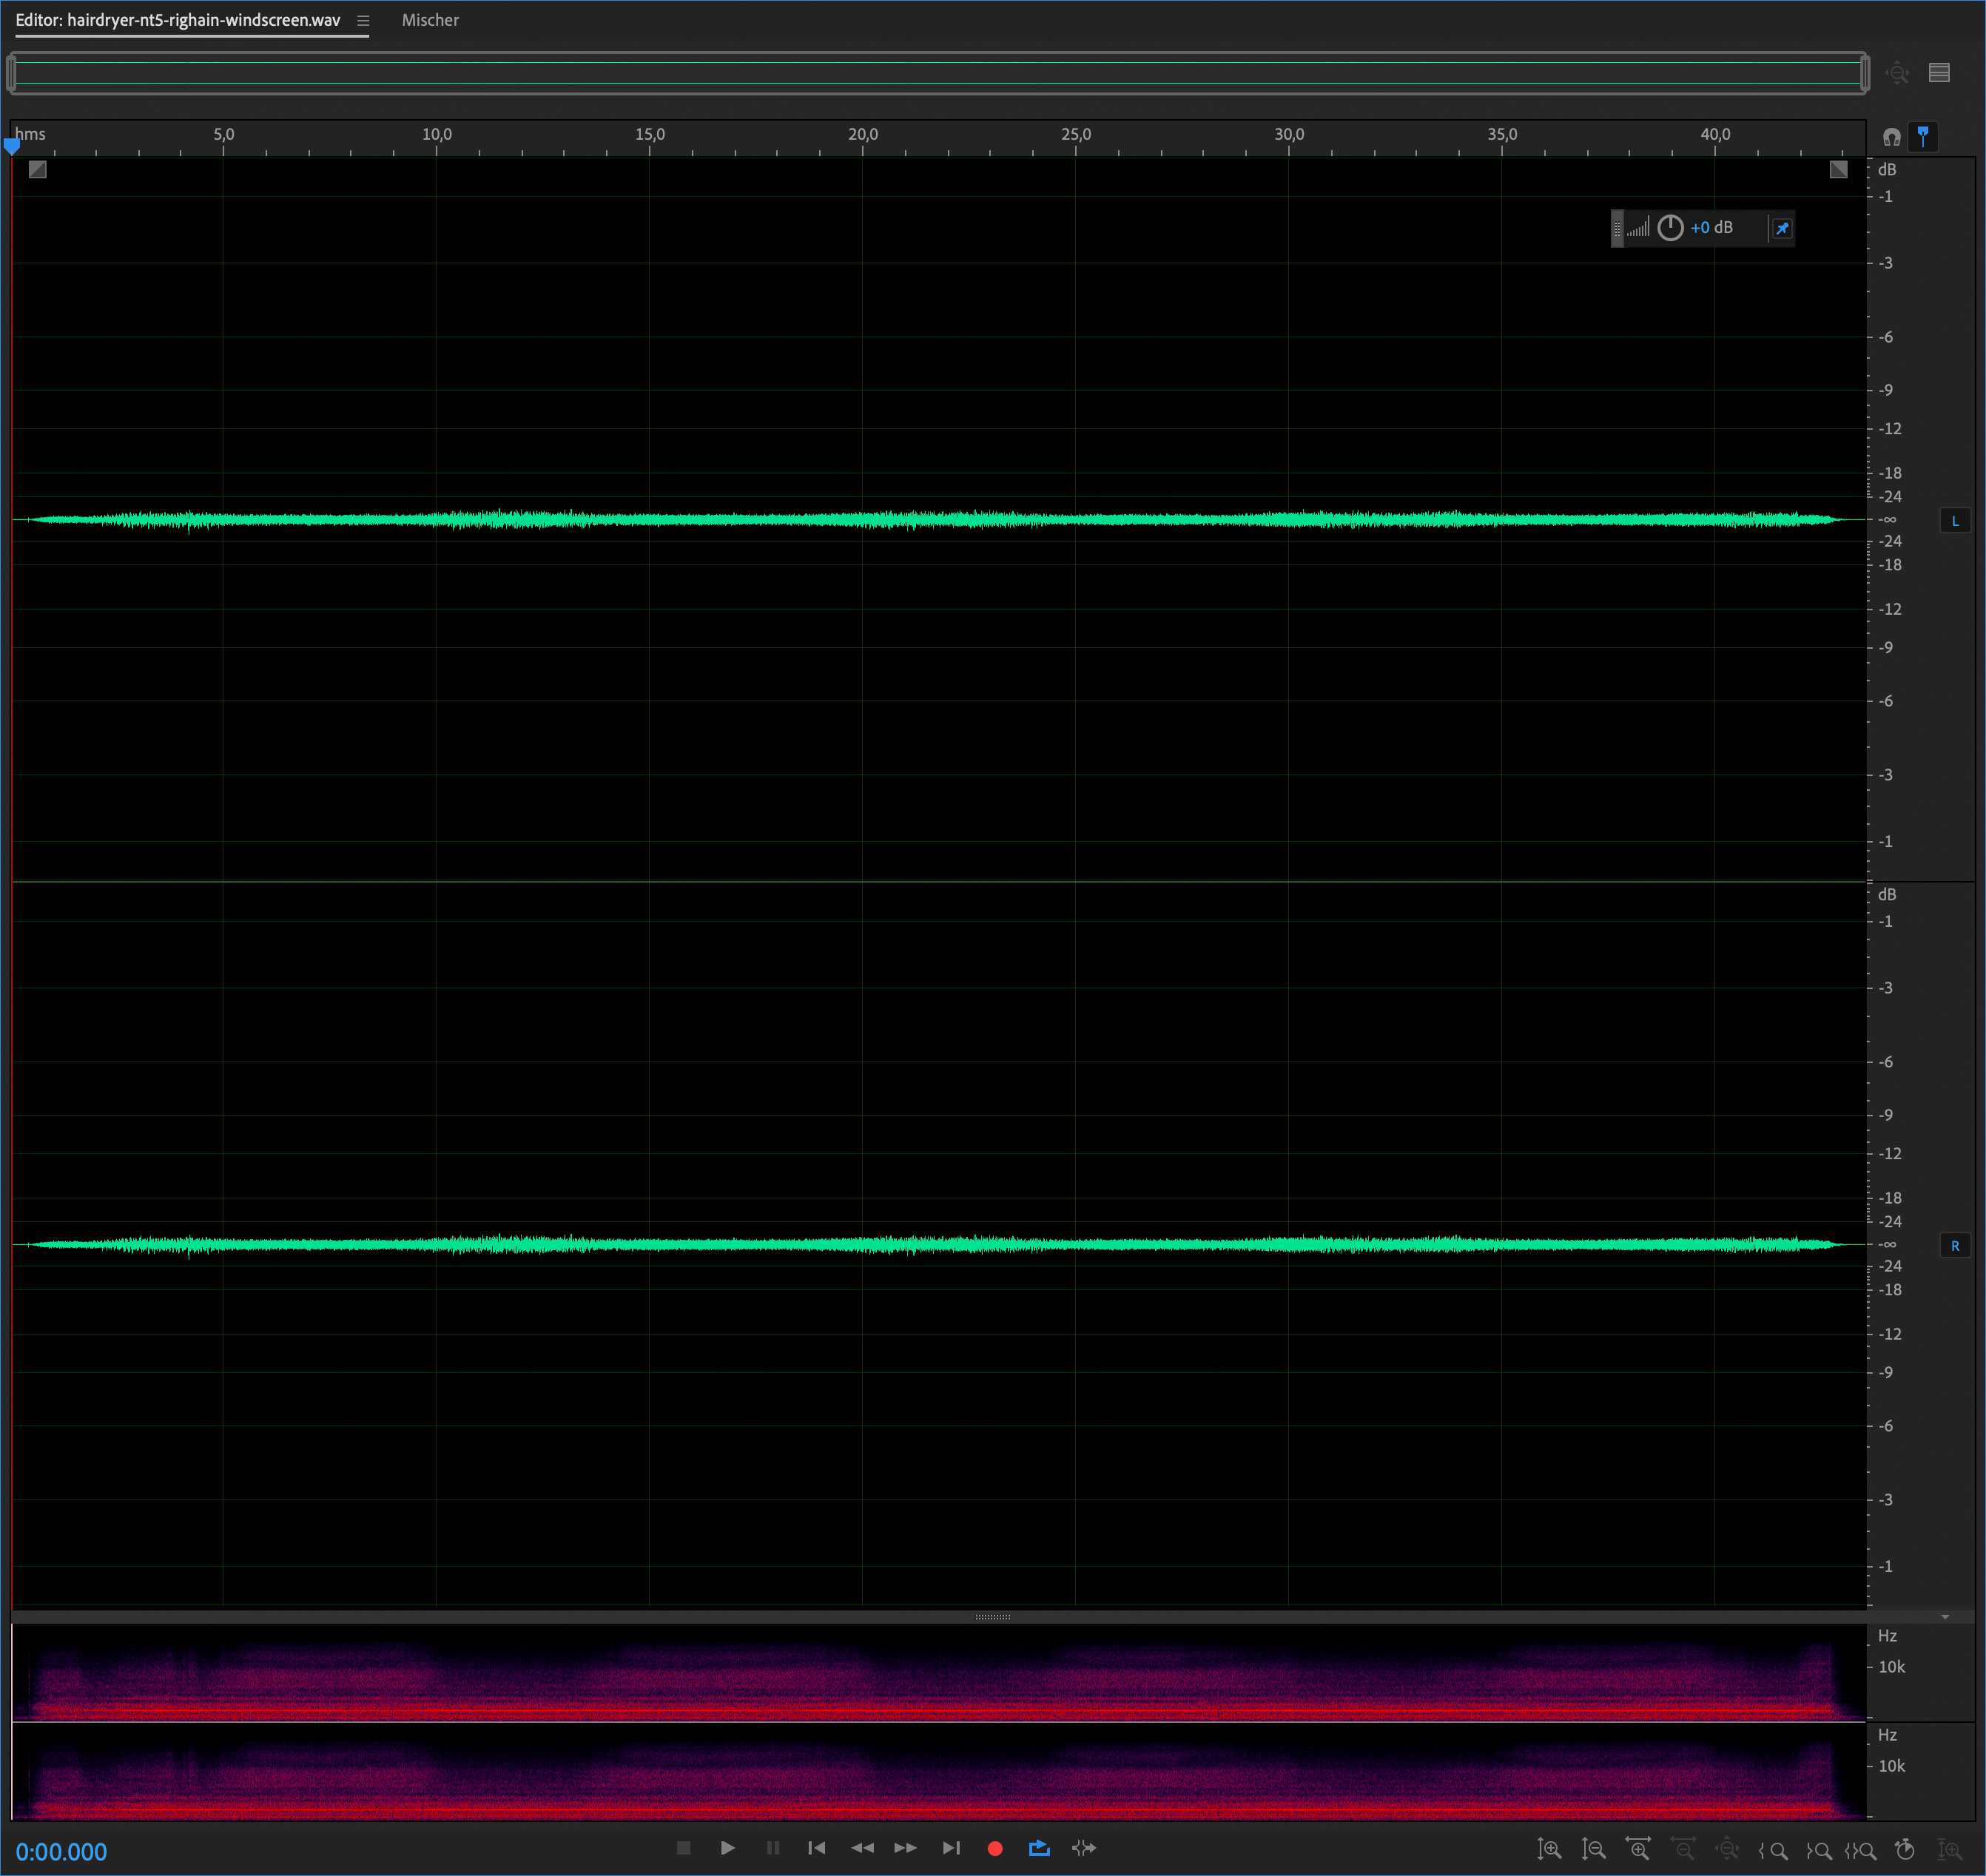The height and width of the screenshot is (1876, 1986).
Task: Click the Fast Forward button
Action: [905, 1848]
